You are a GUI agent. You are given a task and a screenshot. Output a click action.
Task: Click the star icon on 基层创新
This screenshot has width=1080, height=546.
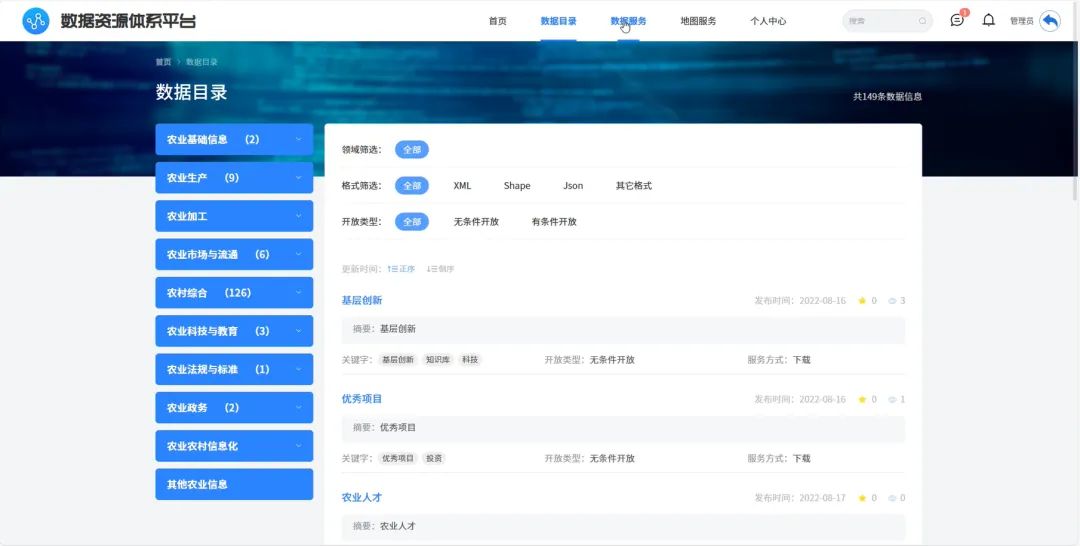point(862,301)
